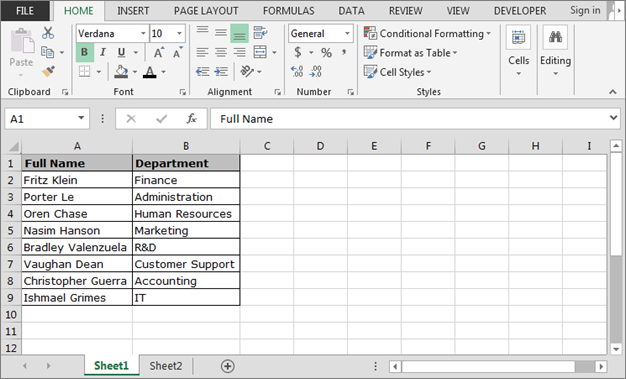The height and width of the screenshot is (379, 626).
Task: Switch to the DATA tab
Action: coord(351,11)
